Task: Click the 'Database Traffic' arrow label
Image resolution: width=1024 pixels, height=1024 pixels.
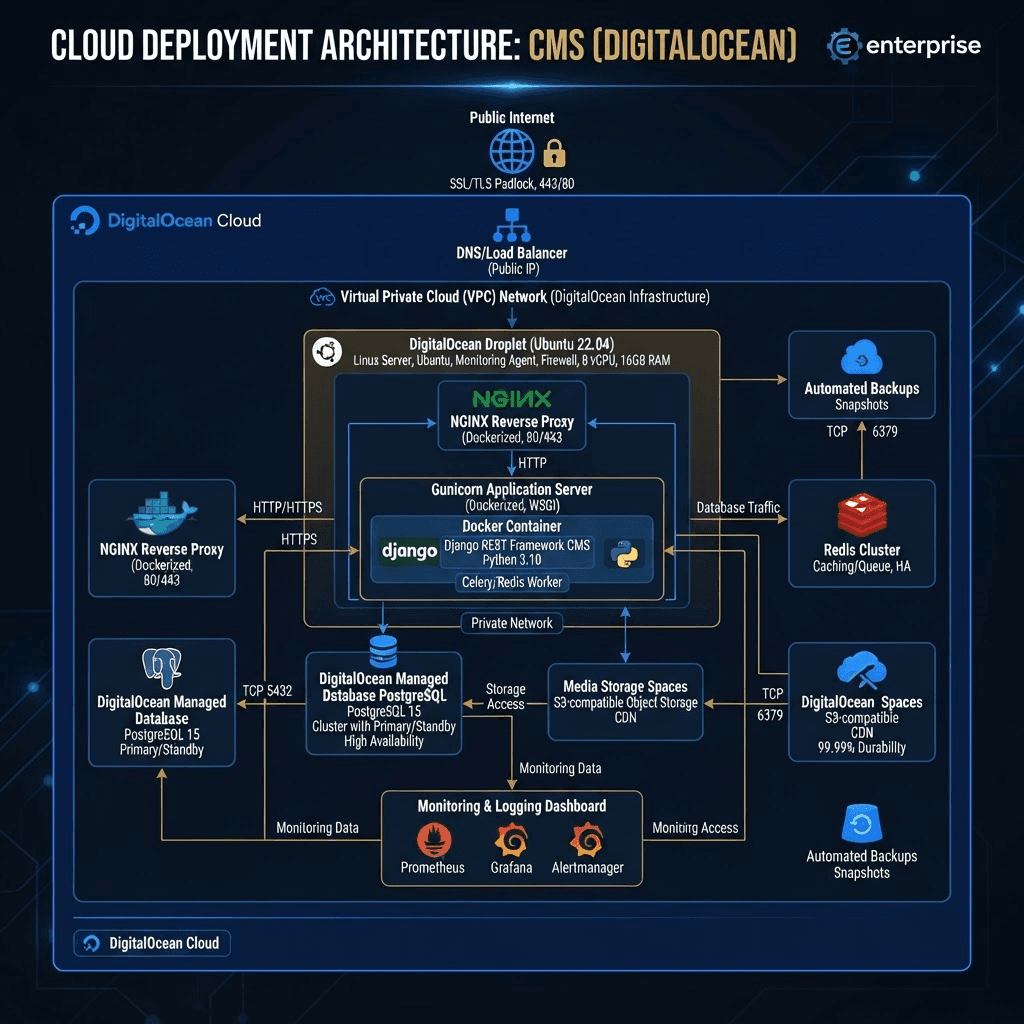Action: pos(738,507)
